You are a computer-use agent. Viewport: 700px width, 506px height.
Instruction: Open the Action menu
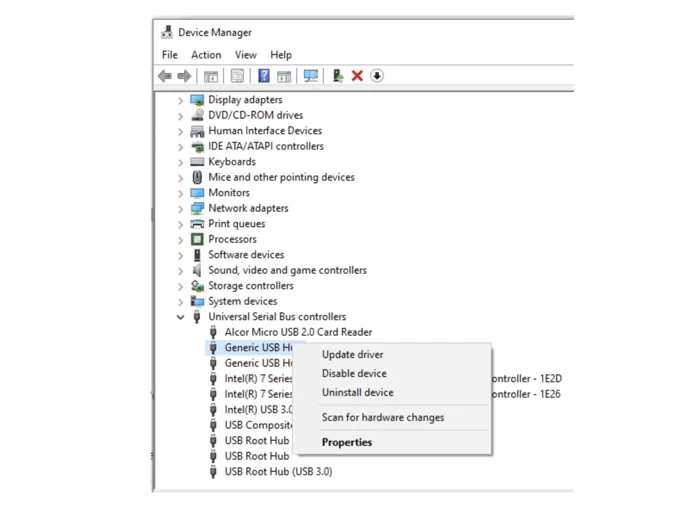pyautogui.click(x=206, y=55)
